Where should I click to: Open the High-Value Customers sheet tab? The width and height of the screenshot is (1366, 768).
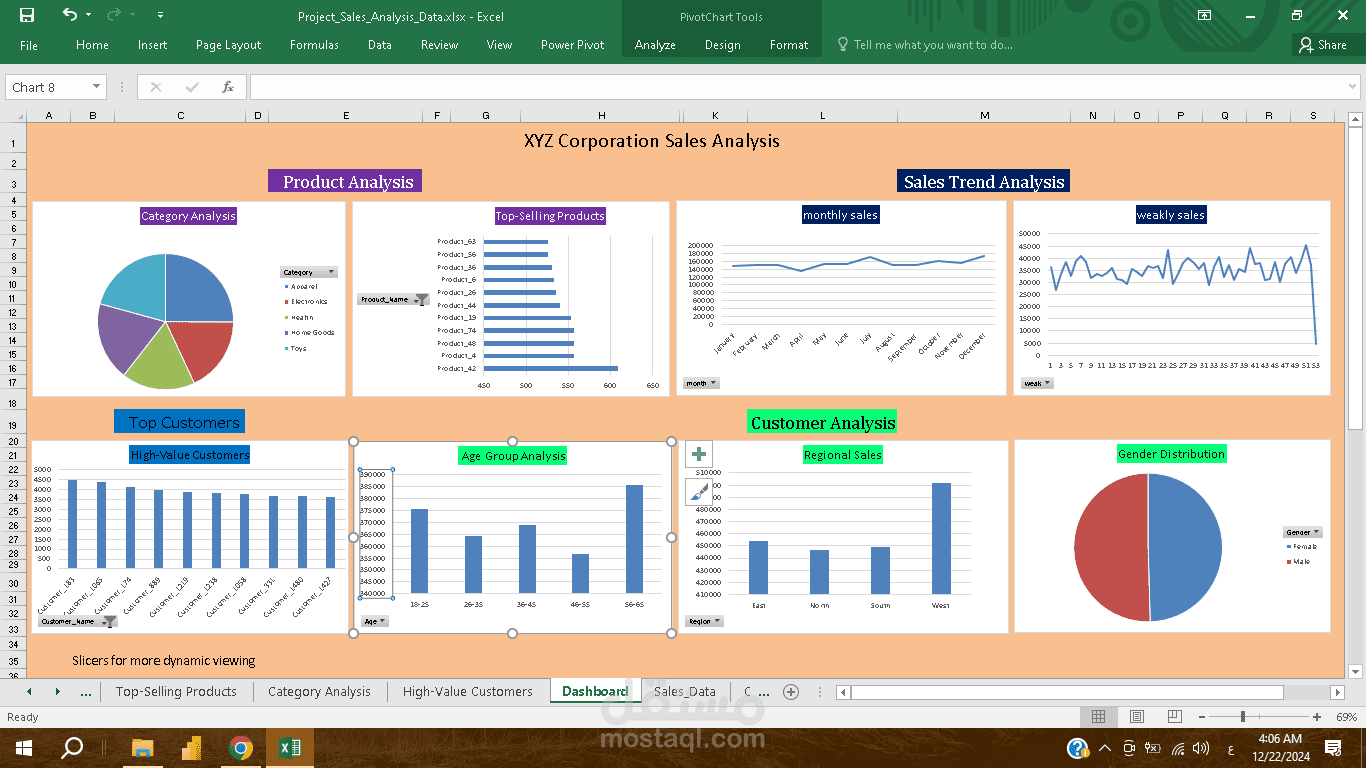468,691
